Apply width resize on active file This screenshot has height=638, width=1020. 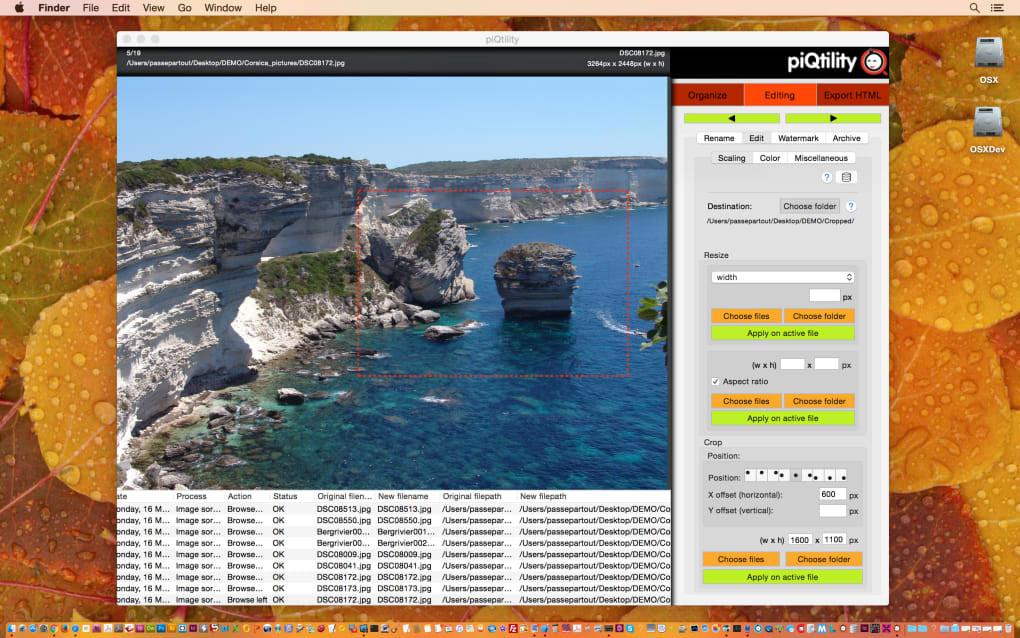coord(783,333)
